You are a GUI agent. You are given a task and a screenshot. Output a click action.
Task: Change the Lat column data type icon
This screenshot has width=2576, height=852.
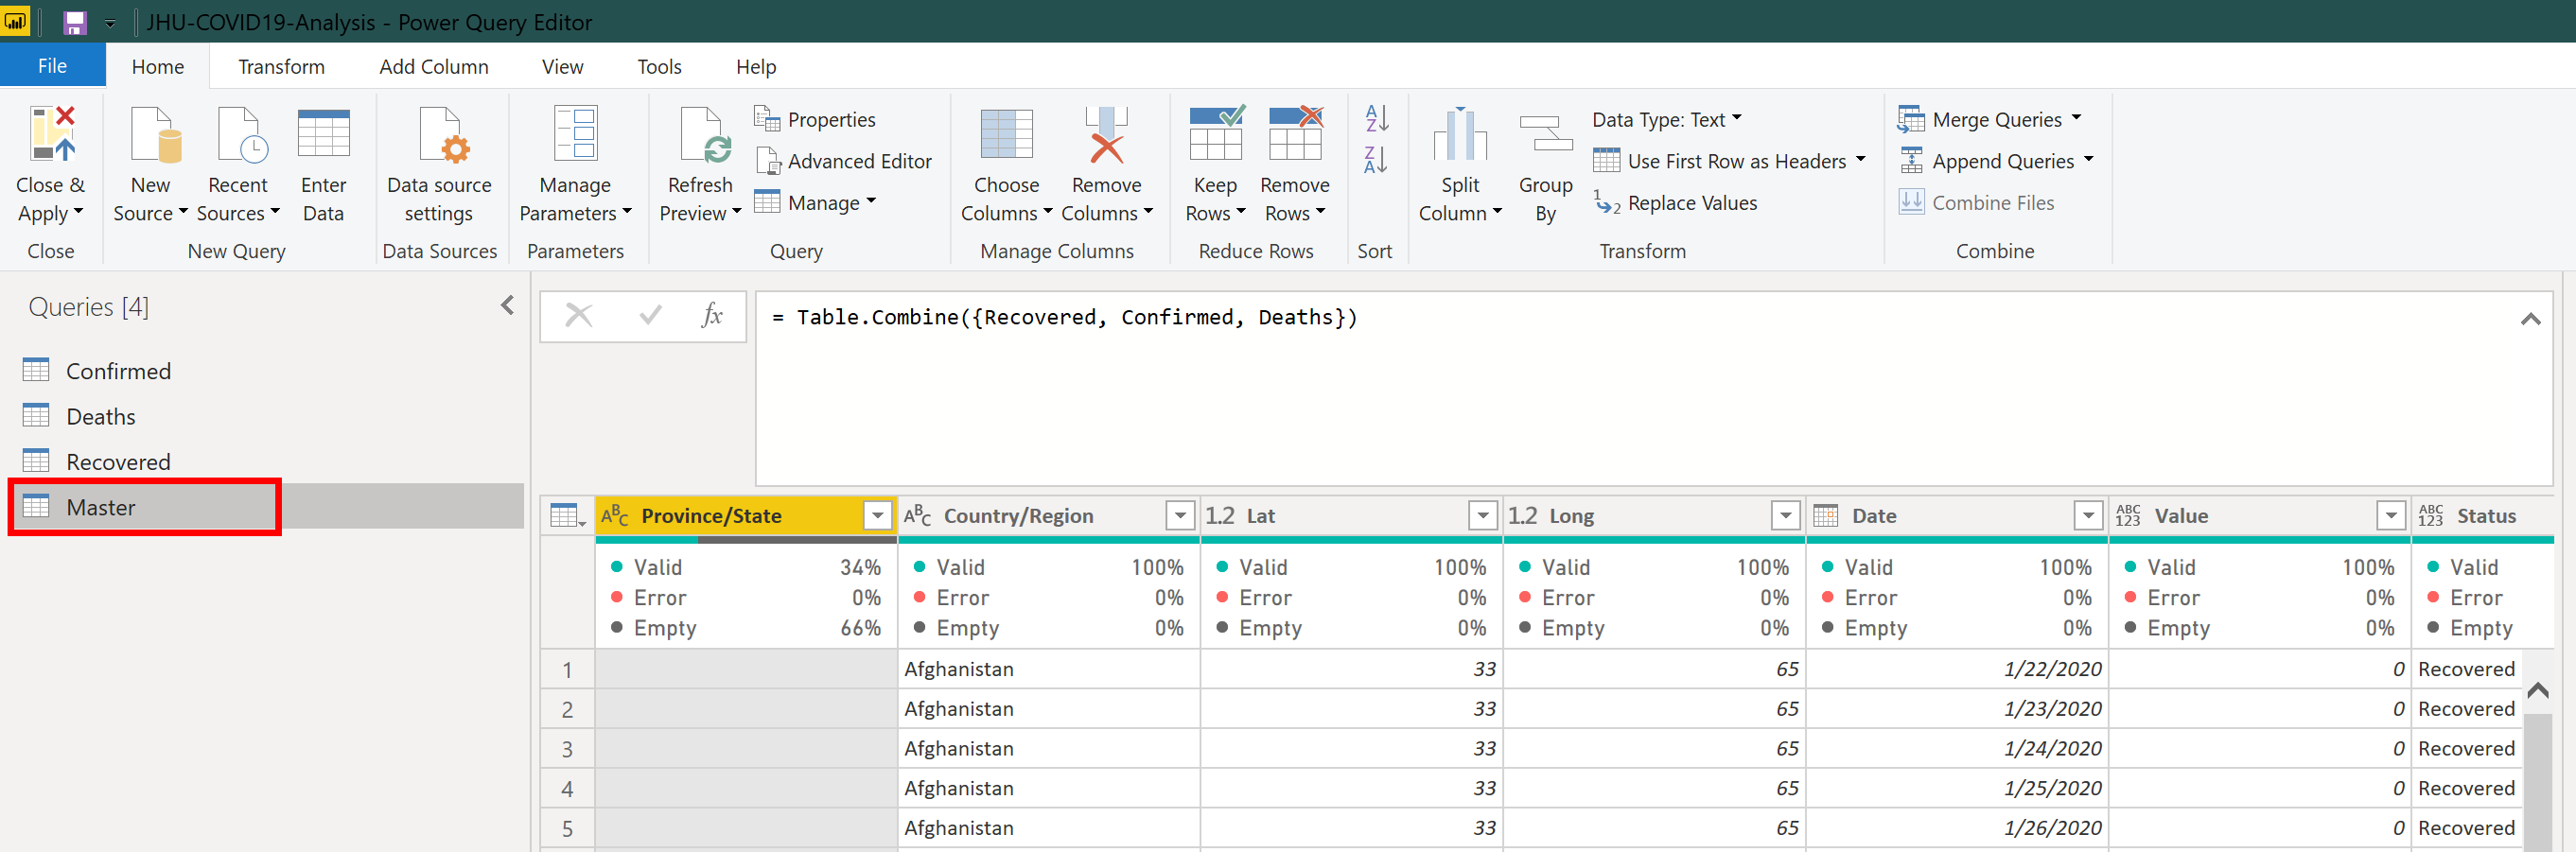[x=1220, y=516]
